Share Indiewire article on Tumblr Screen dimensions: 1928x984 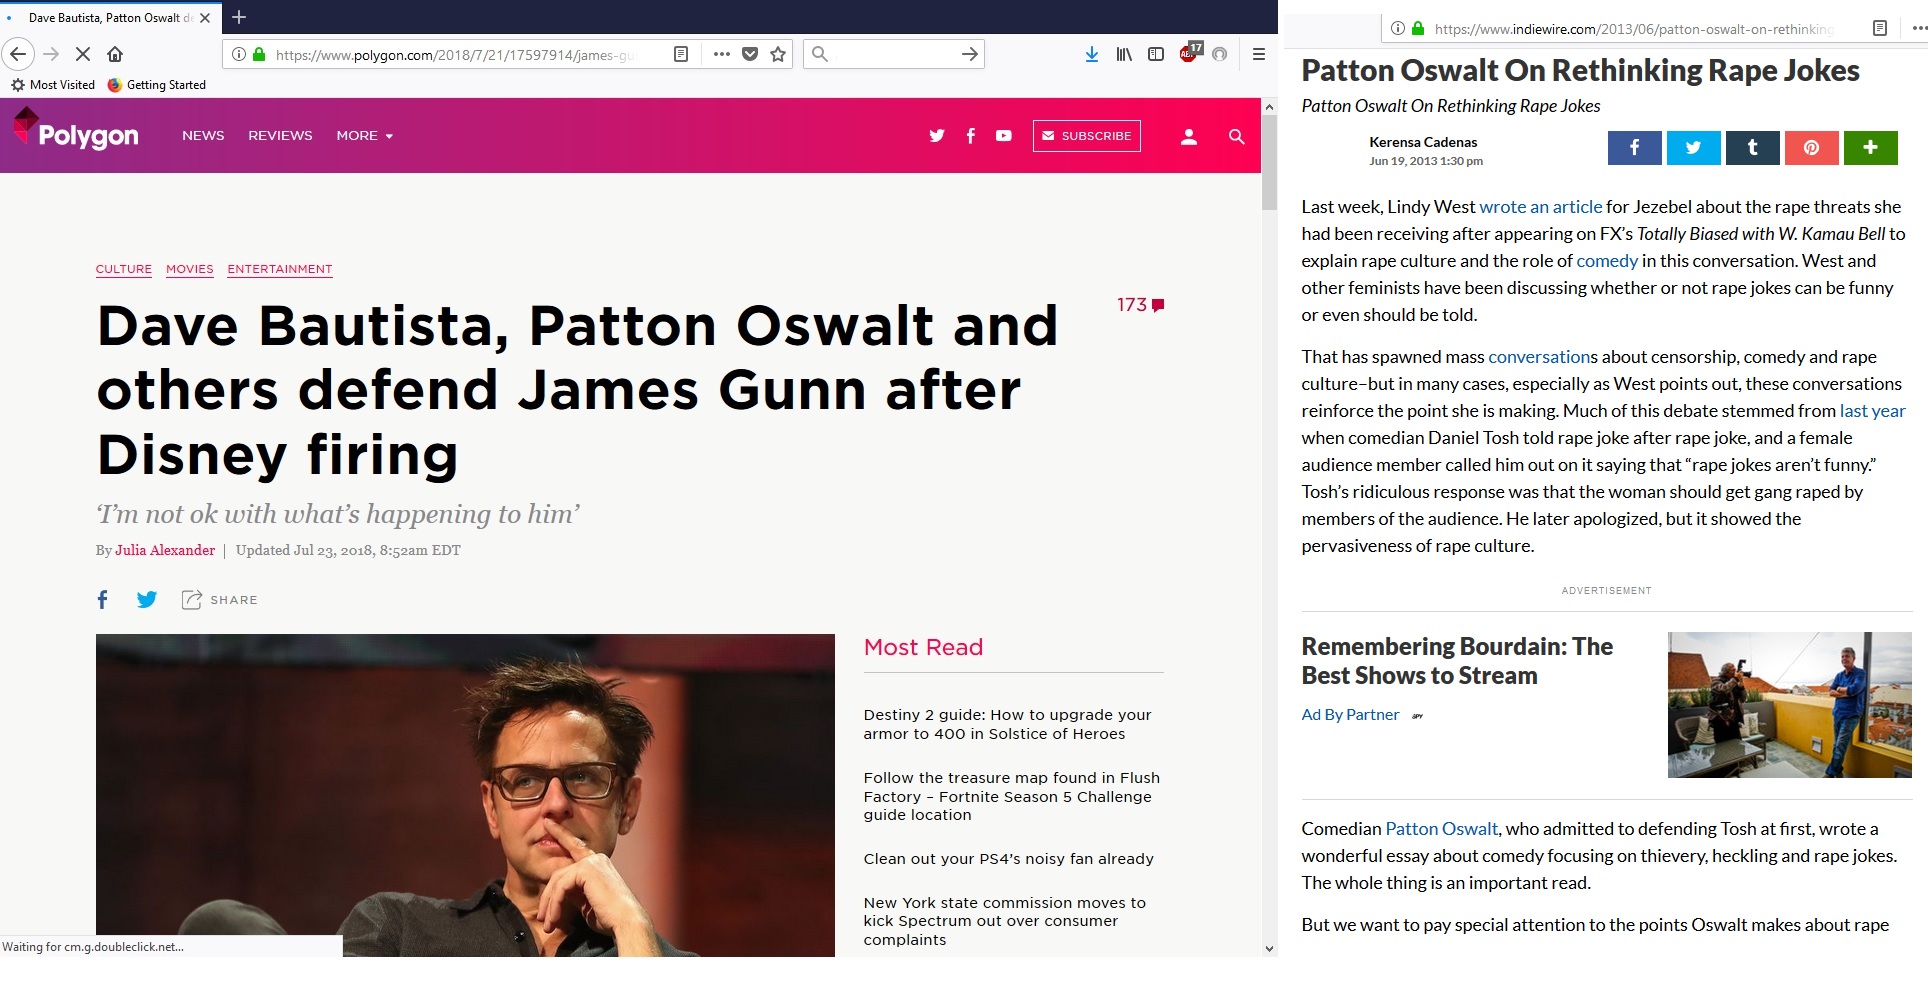click(x=1752, y=148)
